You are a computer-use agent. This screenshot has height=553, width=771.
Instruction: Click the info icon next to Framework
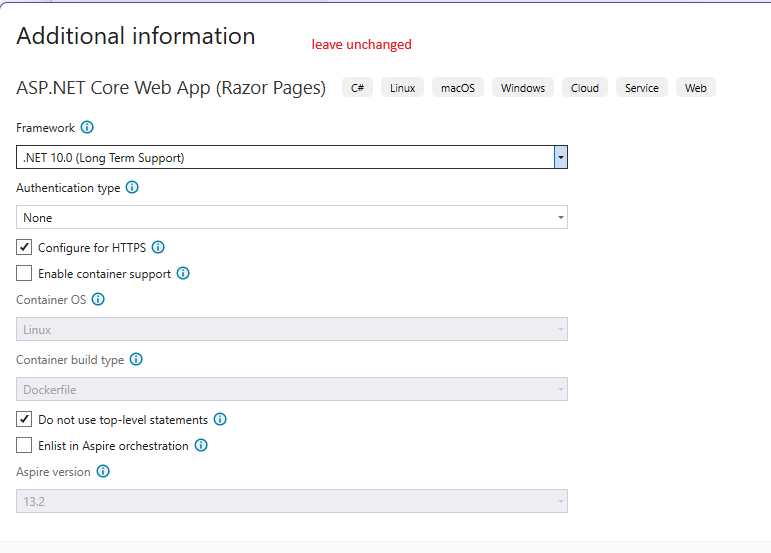click(x=87, y=127)
